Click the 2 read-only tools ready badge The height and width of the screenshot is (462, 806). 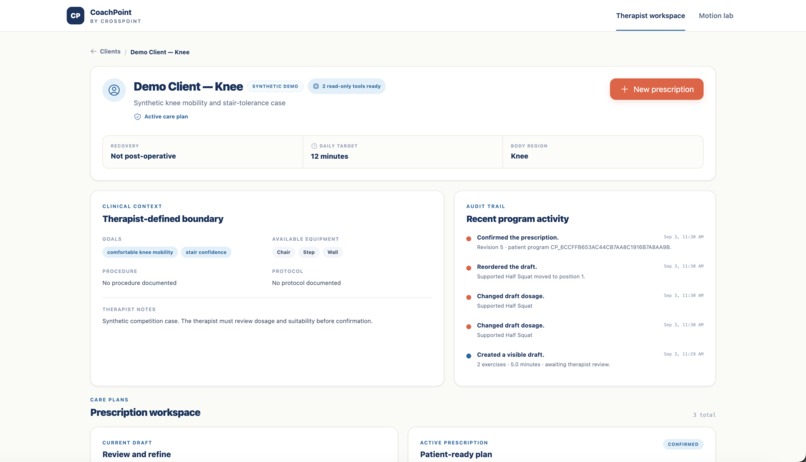tap(346, 86)
